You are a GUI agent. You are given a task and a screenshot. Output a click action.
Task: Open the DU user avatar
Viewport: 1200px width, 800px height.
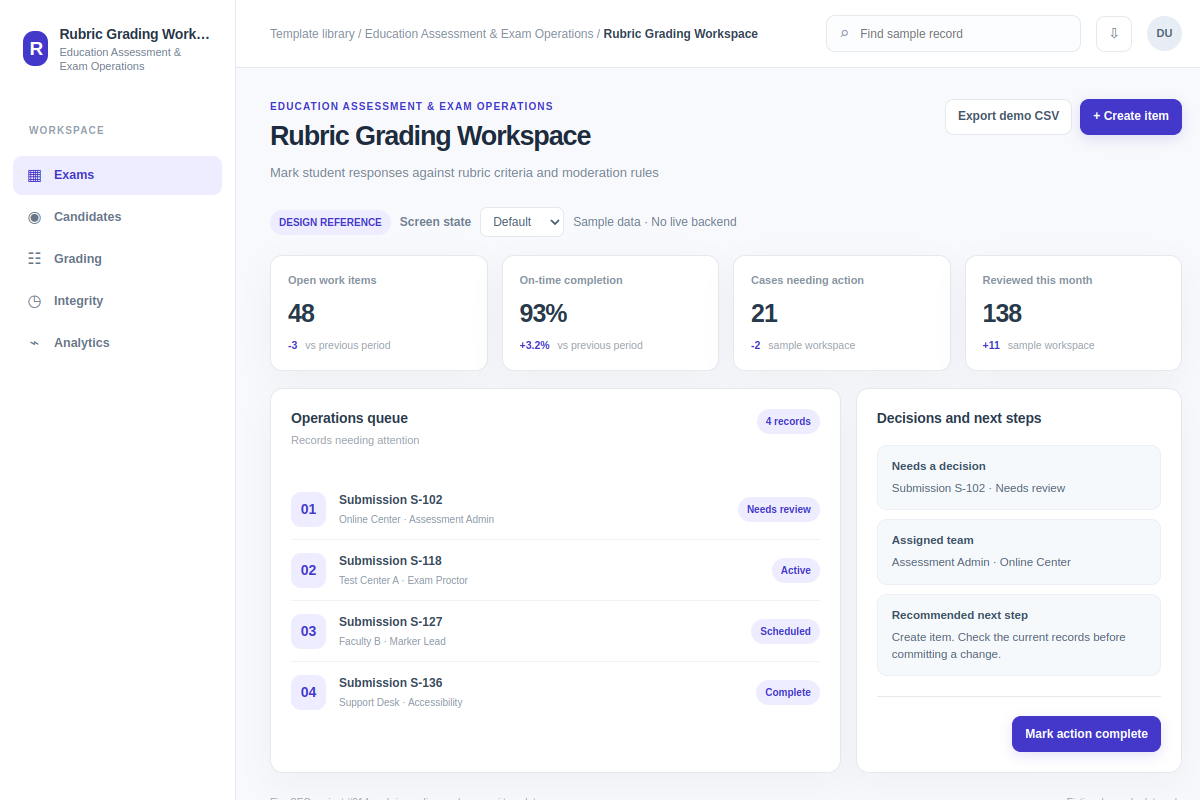click(x=1164, y=33)
